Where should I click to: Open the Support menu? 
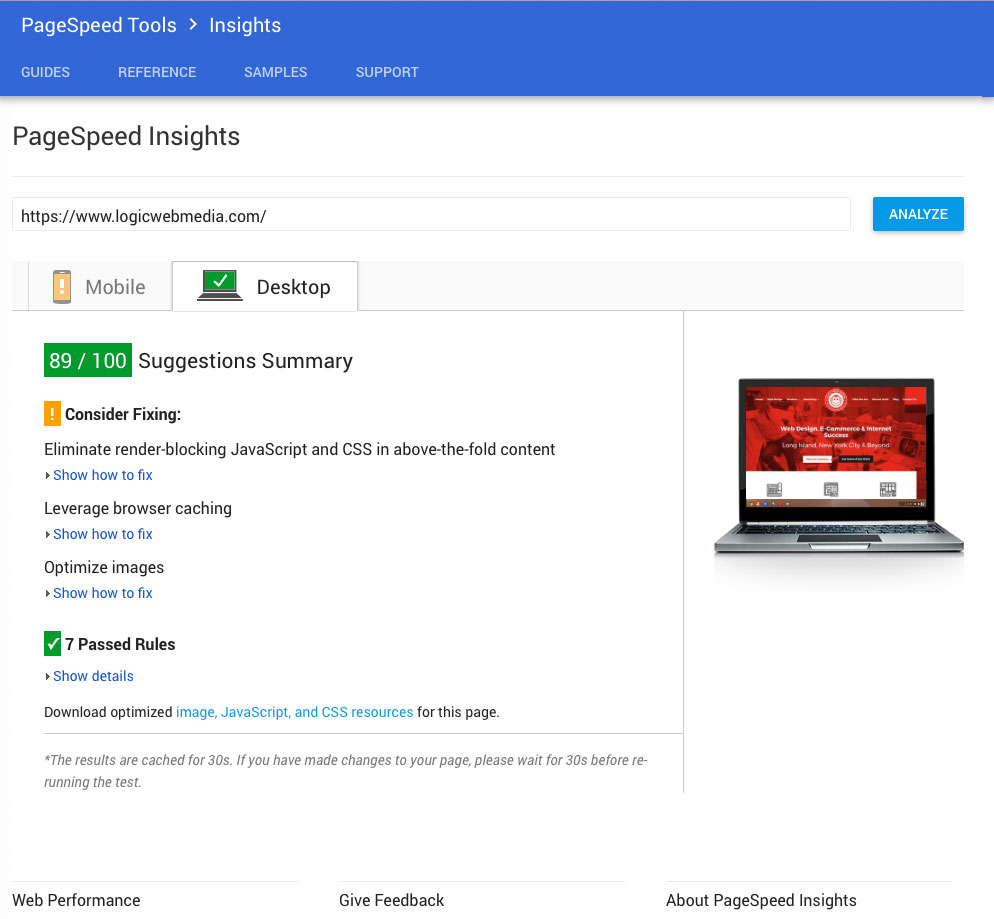pyautogui.click(x=387, y=72)
